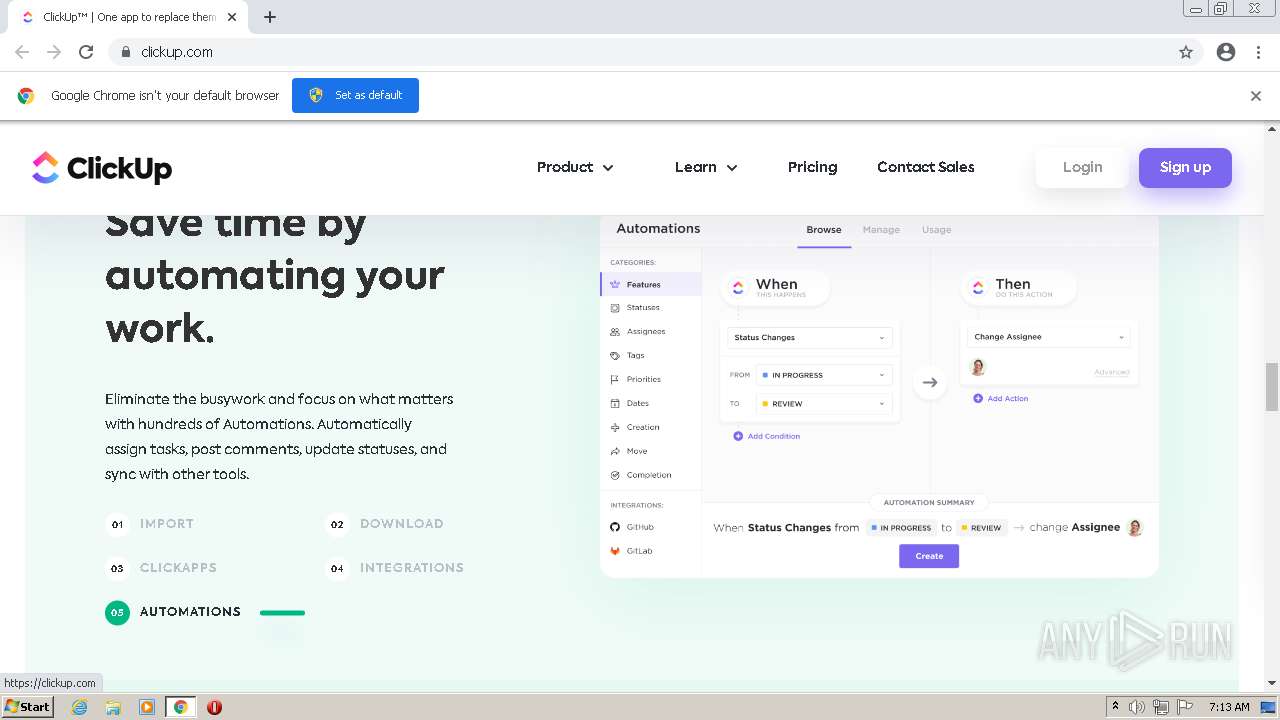Screen dimensions: 1280x720
Task: Select step 02 Download
Action: (x=385, y=524)
